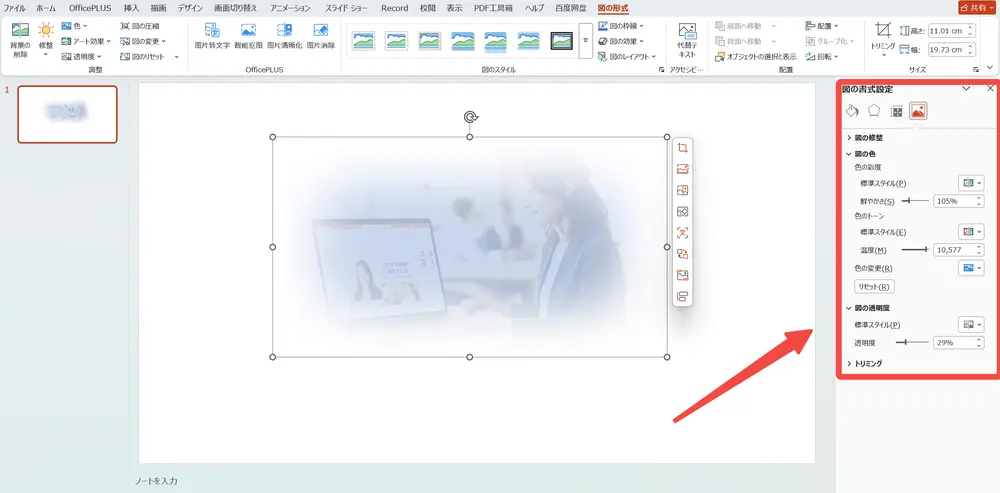Click the replace-shapes icon in floating toolbar

coord(682,254)
